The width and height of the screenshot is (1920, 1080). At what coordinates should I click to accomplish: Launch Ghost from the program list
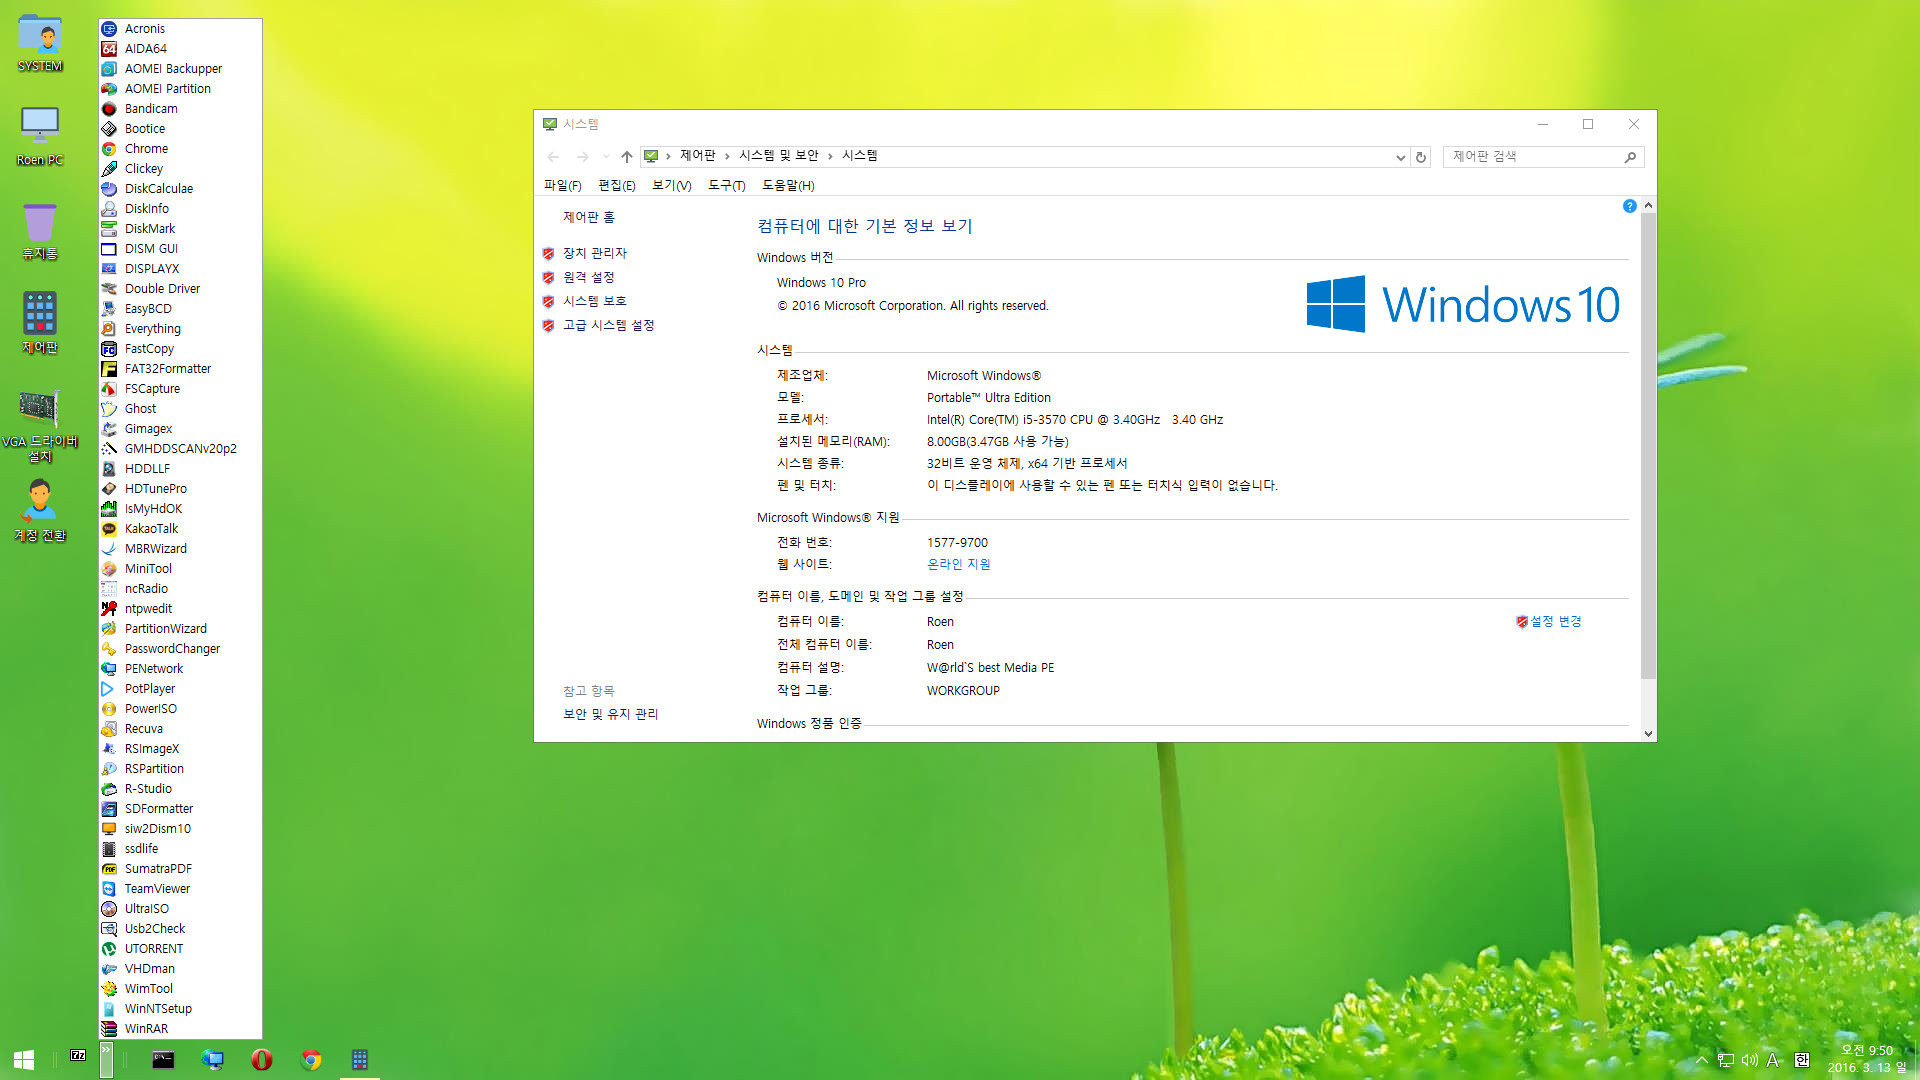click(x=180, y=409)
